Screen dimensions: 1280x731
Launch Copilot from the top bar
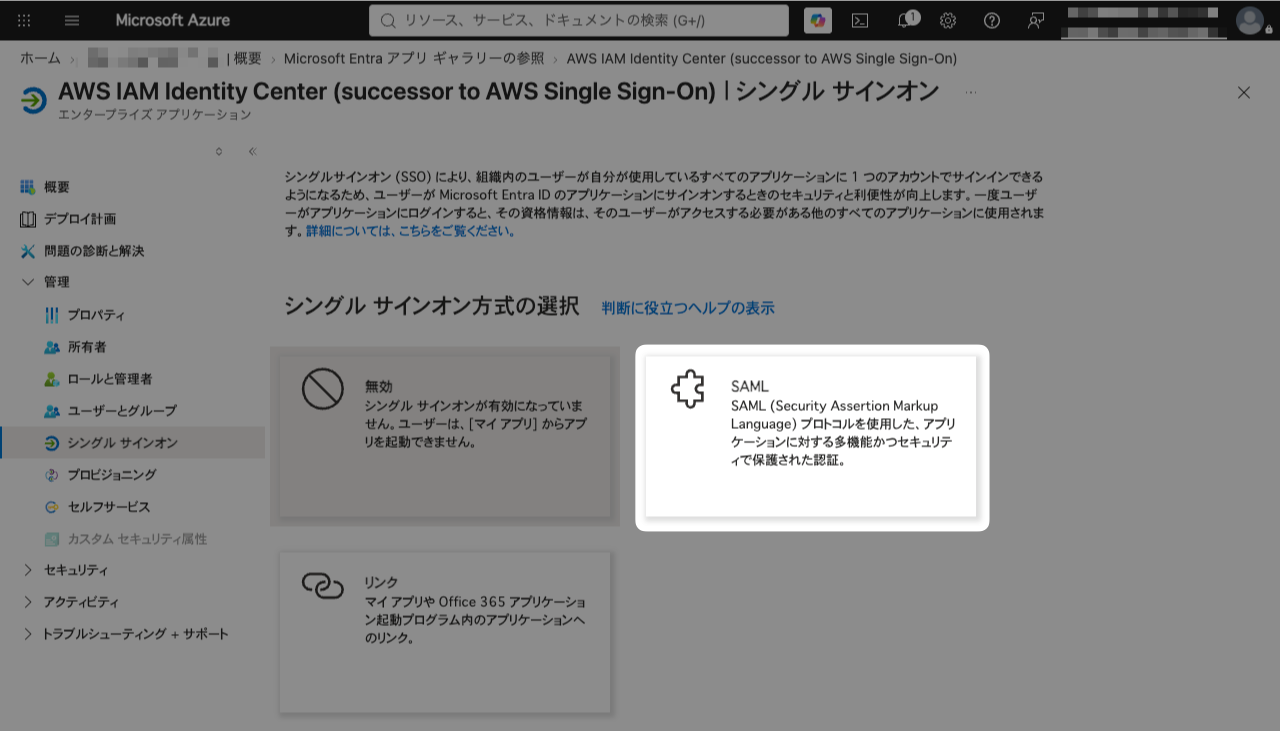tap(817, 20)
